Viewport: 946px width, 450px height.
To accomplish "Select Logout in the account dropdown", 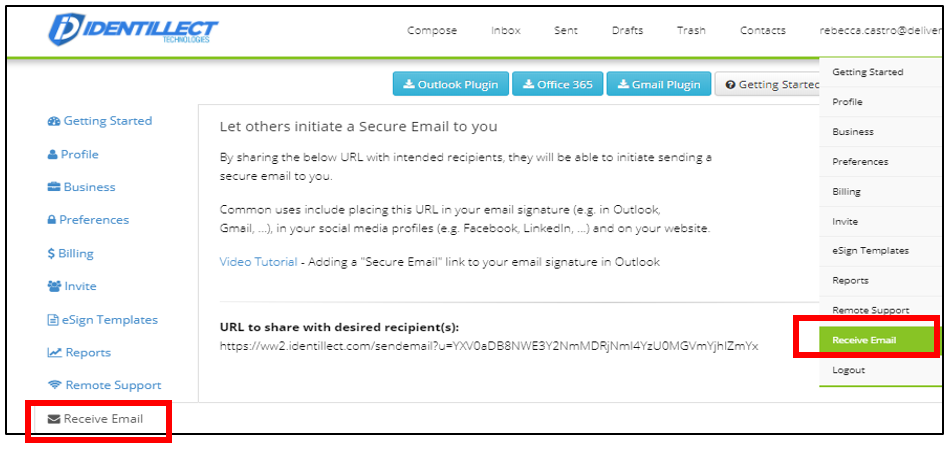I will (848, 370).
